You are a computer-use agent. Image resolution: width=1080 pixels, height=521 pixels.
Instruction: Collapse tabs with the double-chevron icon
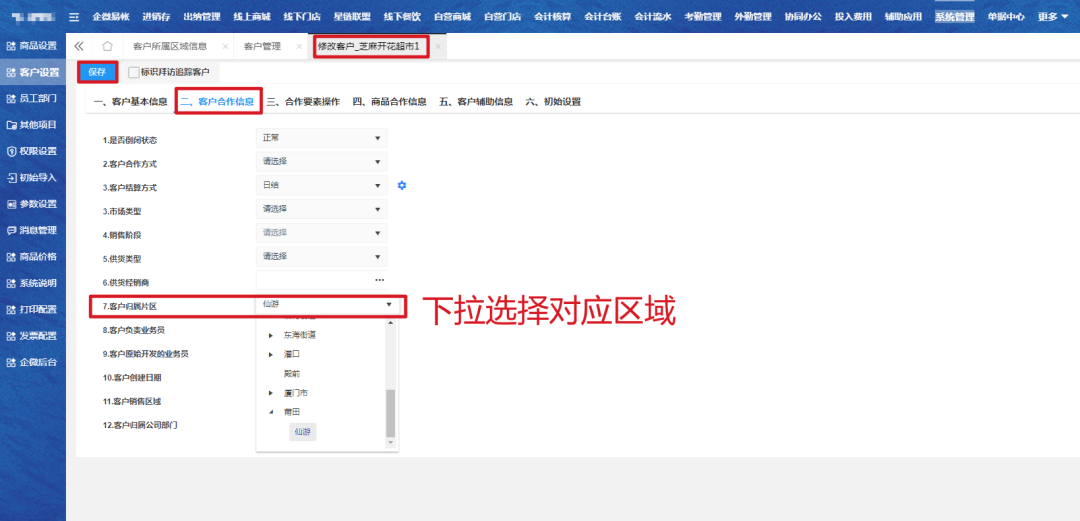pos(80,47)
